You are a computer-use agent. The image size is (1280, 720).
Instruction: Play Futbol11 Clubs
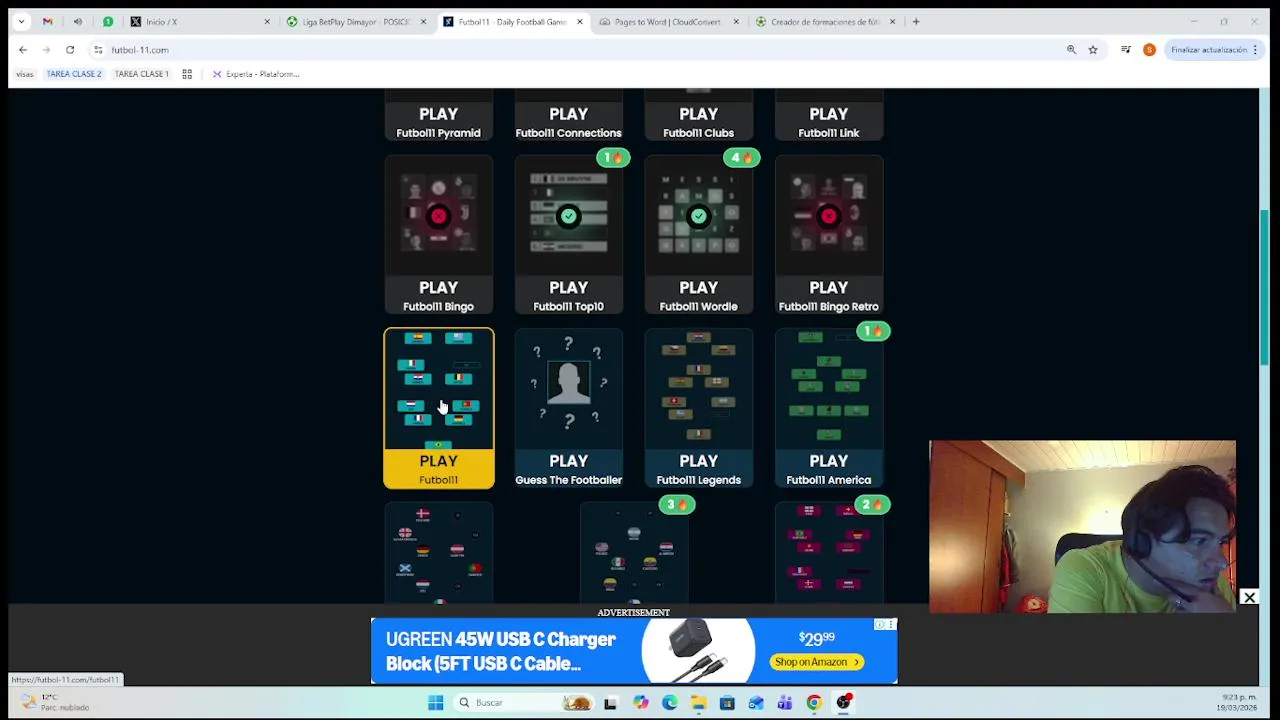point(698,115)
